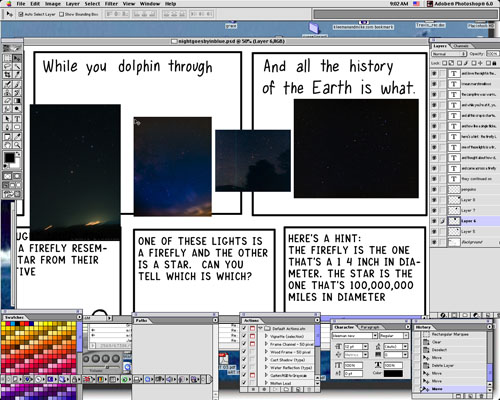Click the Delete Layer history state
This screenshot has width=500, height=400.
tap(443, 365)
